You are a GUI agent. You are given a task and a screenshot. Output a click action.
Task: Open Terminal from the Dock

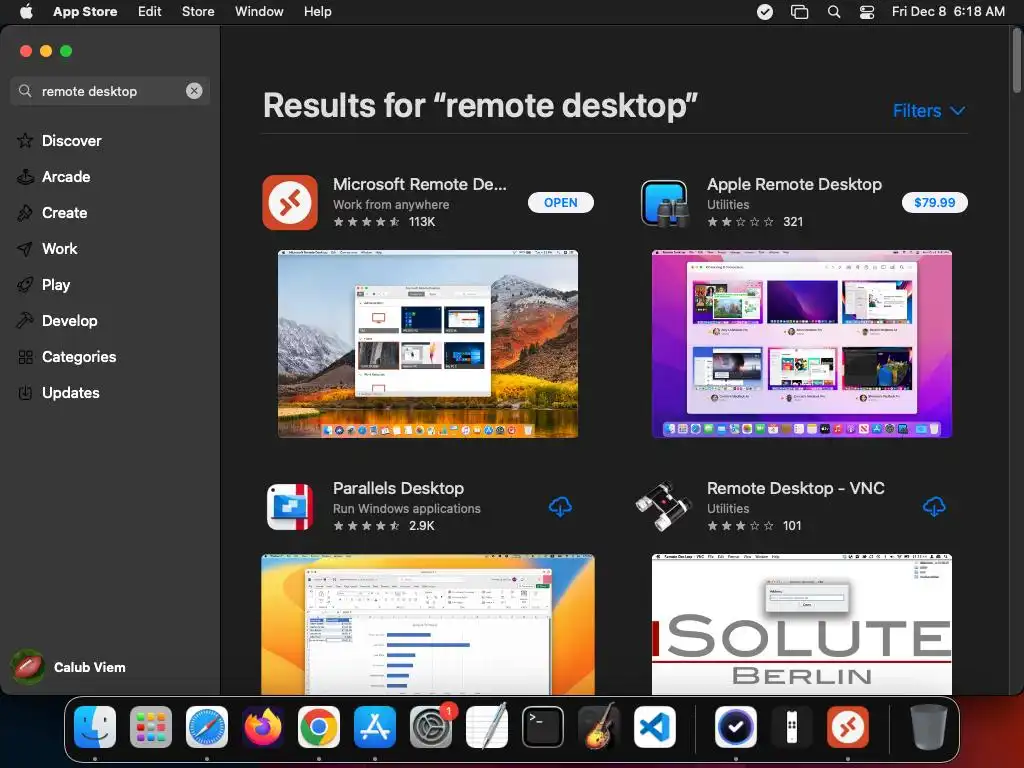(543, 727)
